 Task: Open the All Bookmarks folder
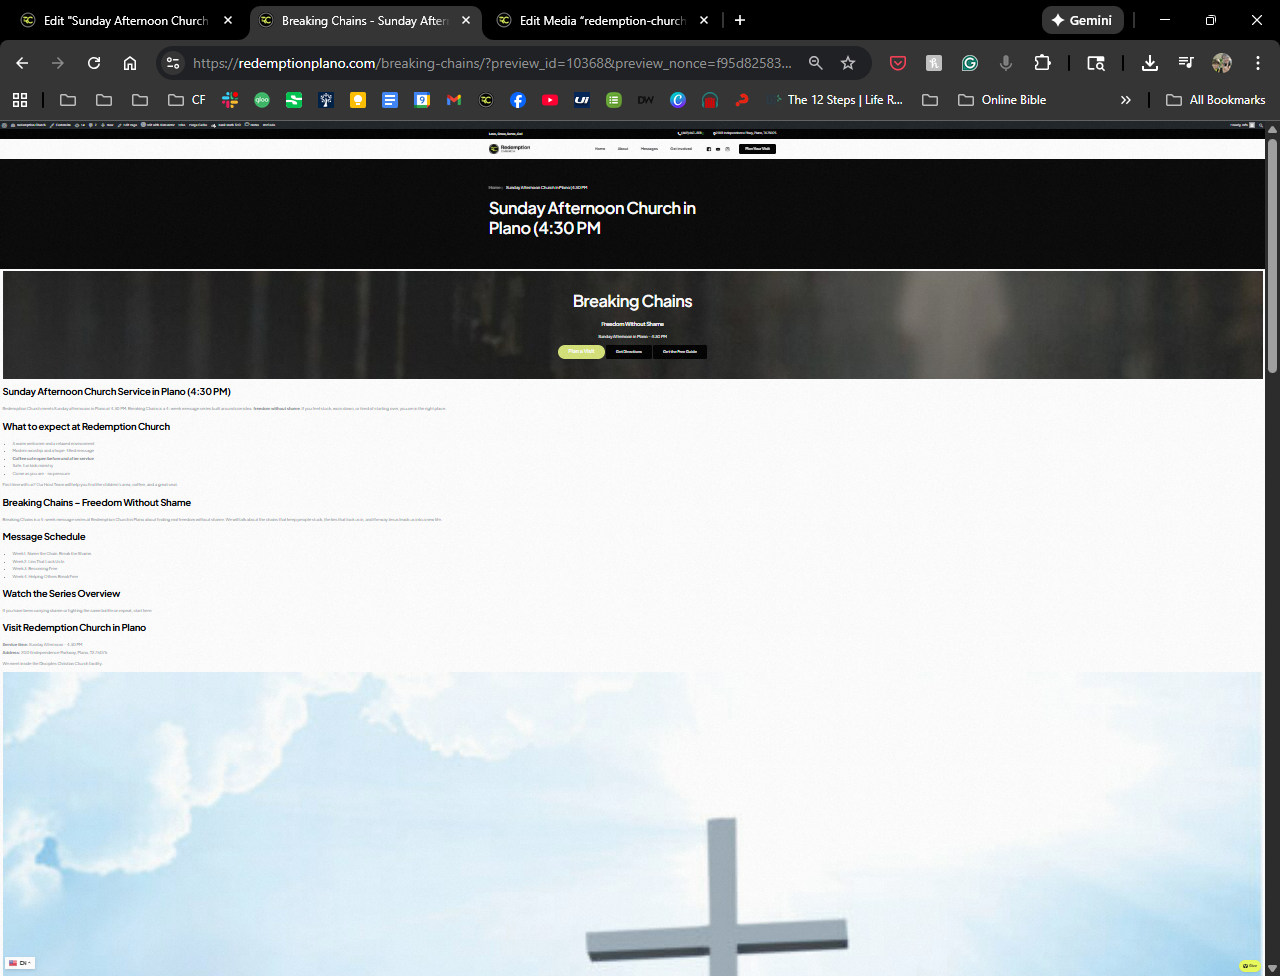pos(1216,100)
